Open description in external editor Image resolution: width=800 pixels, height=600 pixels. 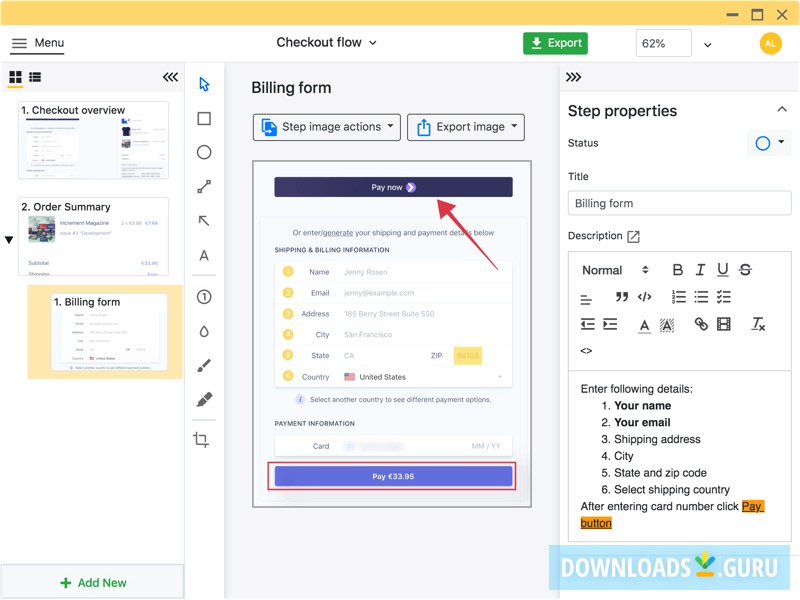tap(633, 236)
